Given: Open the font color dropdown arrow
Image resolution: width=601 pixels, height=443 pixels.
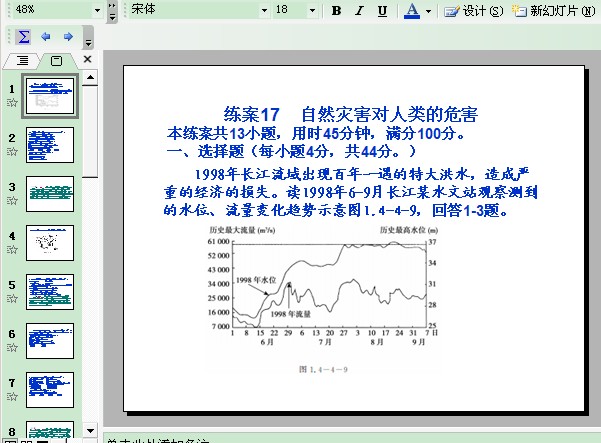Looking at the screenshot, I should point(429,11).
